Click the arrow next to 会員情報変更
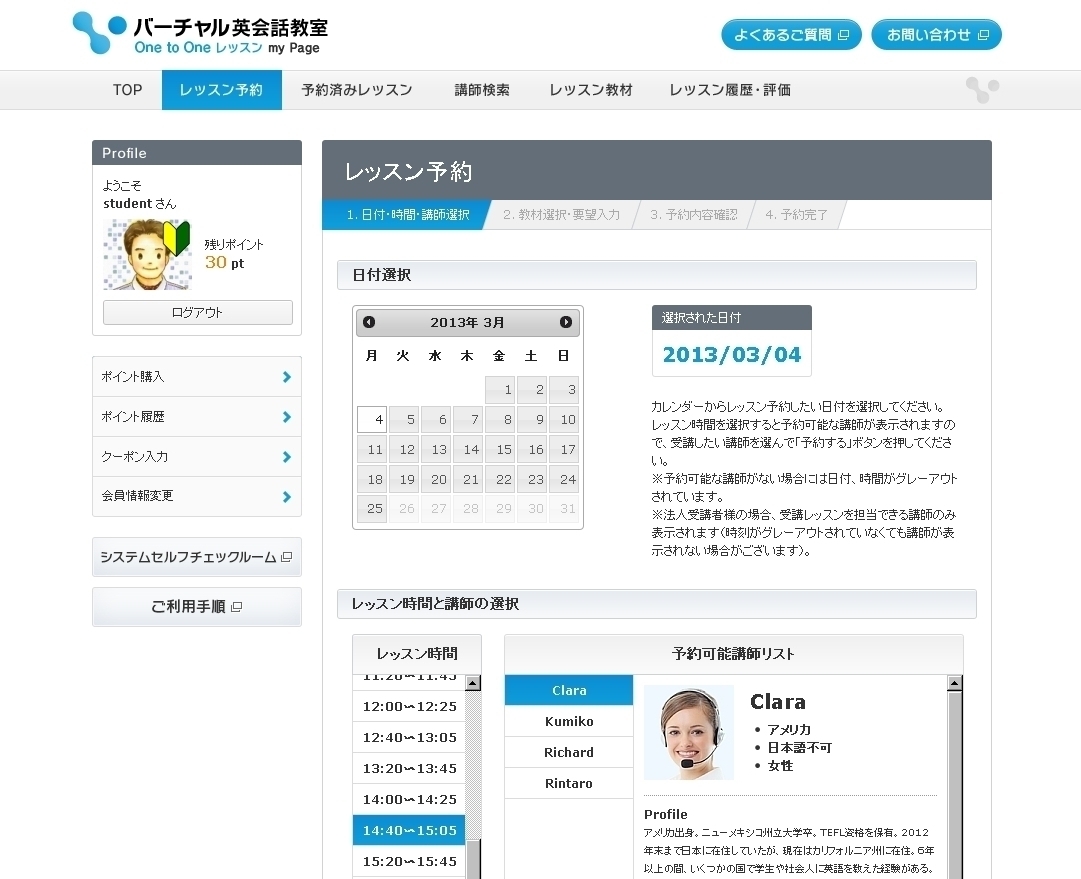Viewport: 1081px width, 879px height. 287,496
